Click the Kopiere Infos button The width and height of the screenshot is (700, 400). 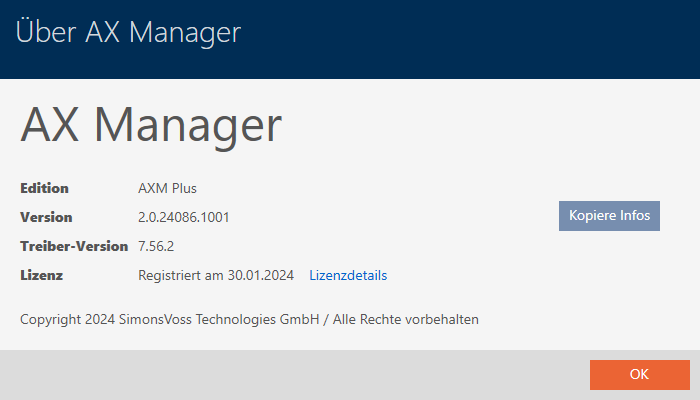[x=609, y=215]
